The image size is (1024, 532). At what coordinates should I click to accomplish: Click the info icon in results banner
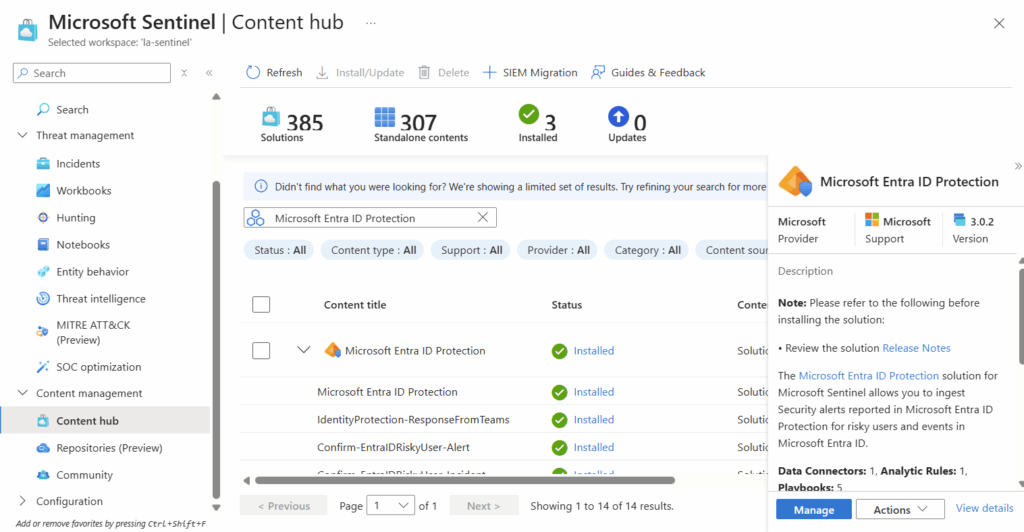pyautogui.click(x=261, y=187)
